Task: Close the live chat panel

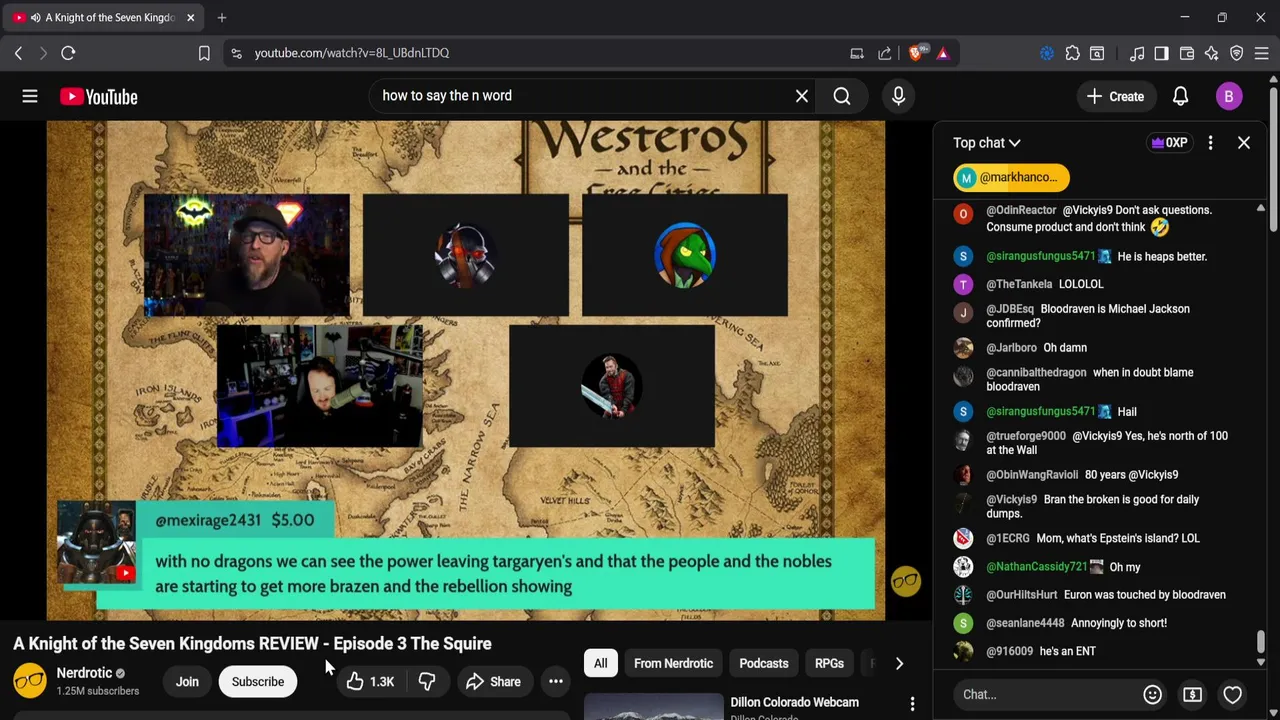Action: pos(1244,143)
